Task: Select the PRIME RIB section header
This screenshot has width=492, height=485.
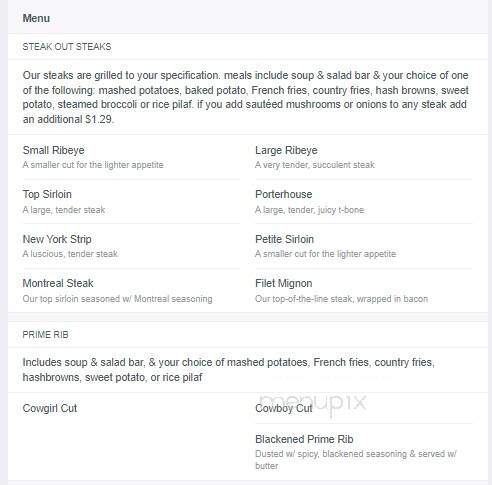Action: (x=45, y=335)
